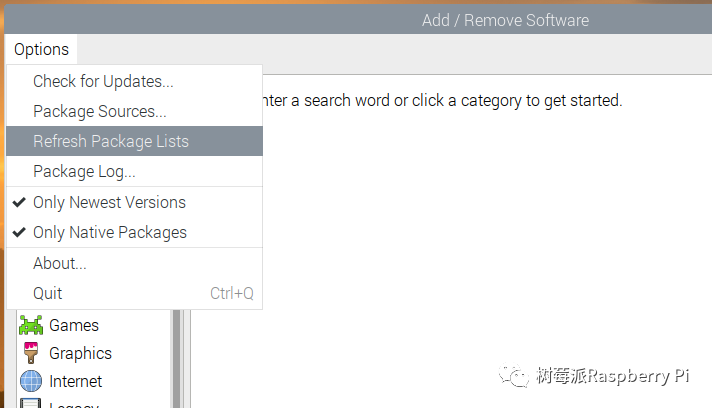Select the Games category label
Viewport: 712px width, 408px height.
tap(74, 325)
